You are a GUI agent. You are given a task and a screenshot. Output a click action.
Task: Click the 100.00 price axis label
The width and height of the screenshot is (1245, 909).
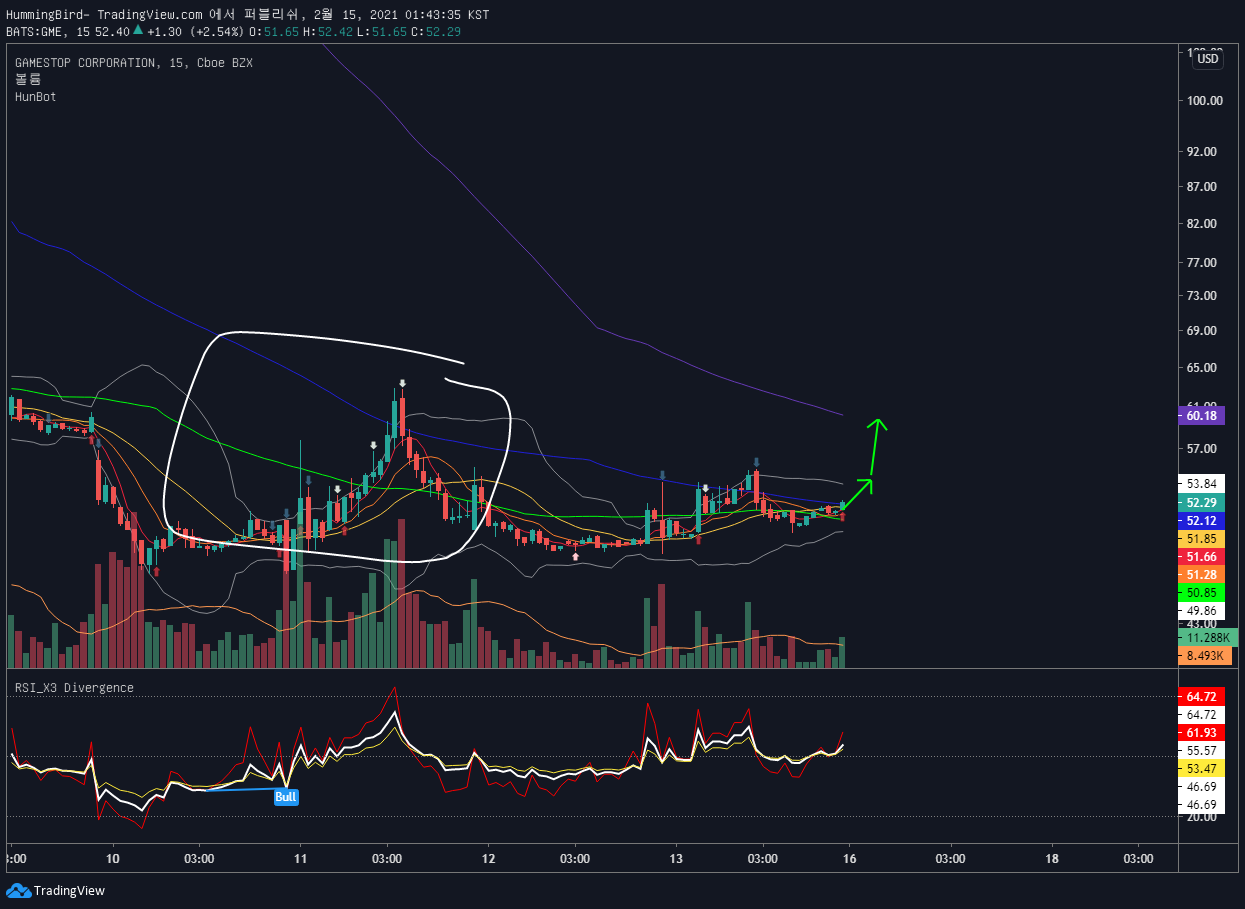[x=1205, y=100]
